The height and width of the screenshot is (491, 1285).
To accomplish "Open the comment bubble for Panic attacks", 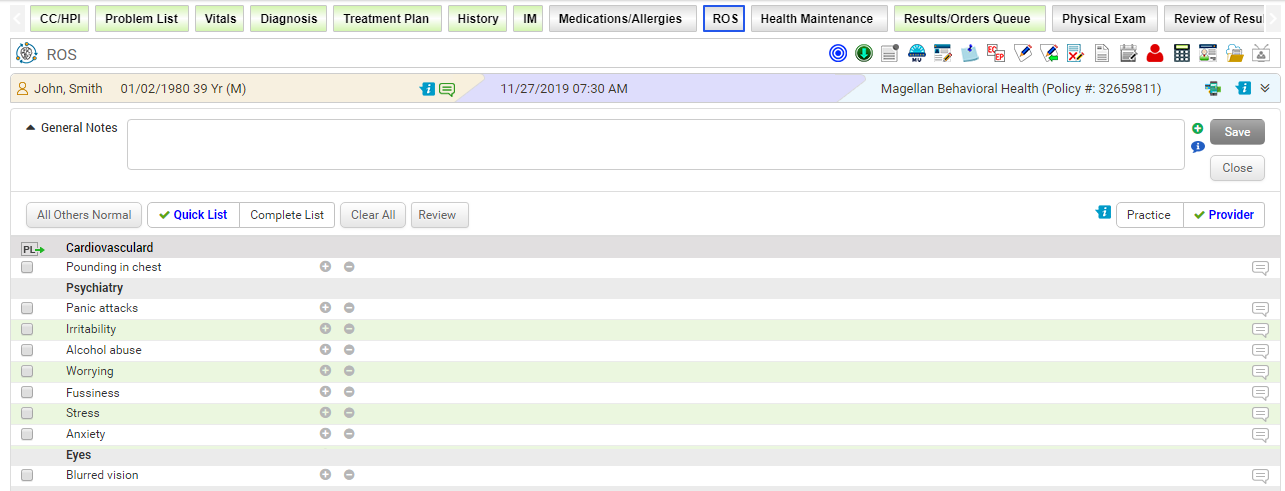I will [x=1260, y=309].
